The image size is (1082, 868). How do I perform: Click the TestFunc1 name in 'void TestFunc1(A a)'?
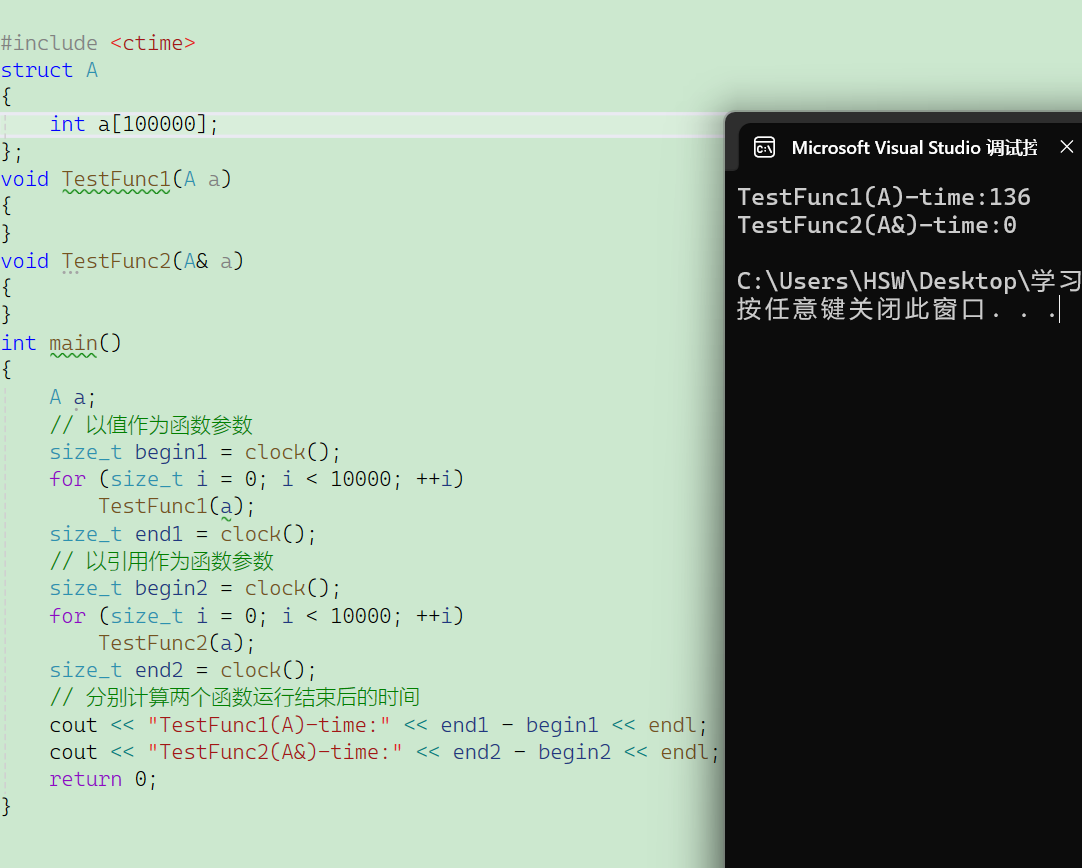point(116,179)
